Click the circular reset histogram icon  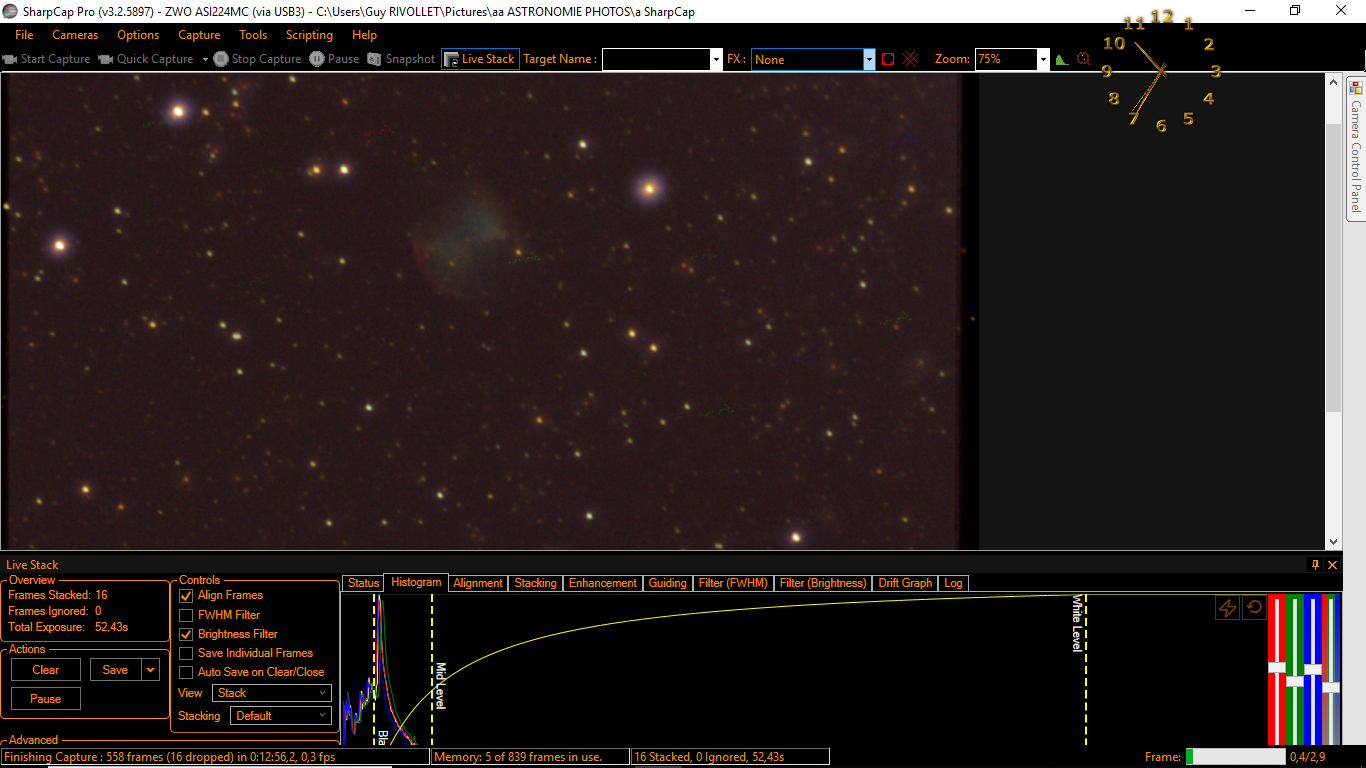(1254, 607)
